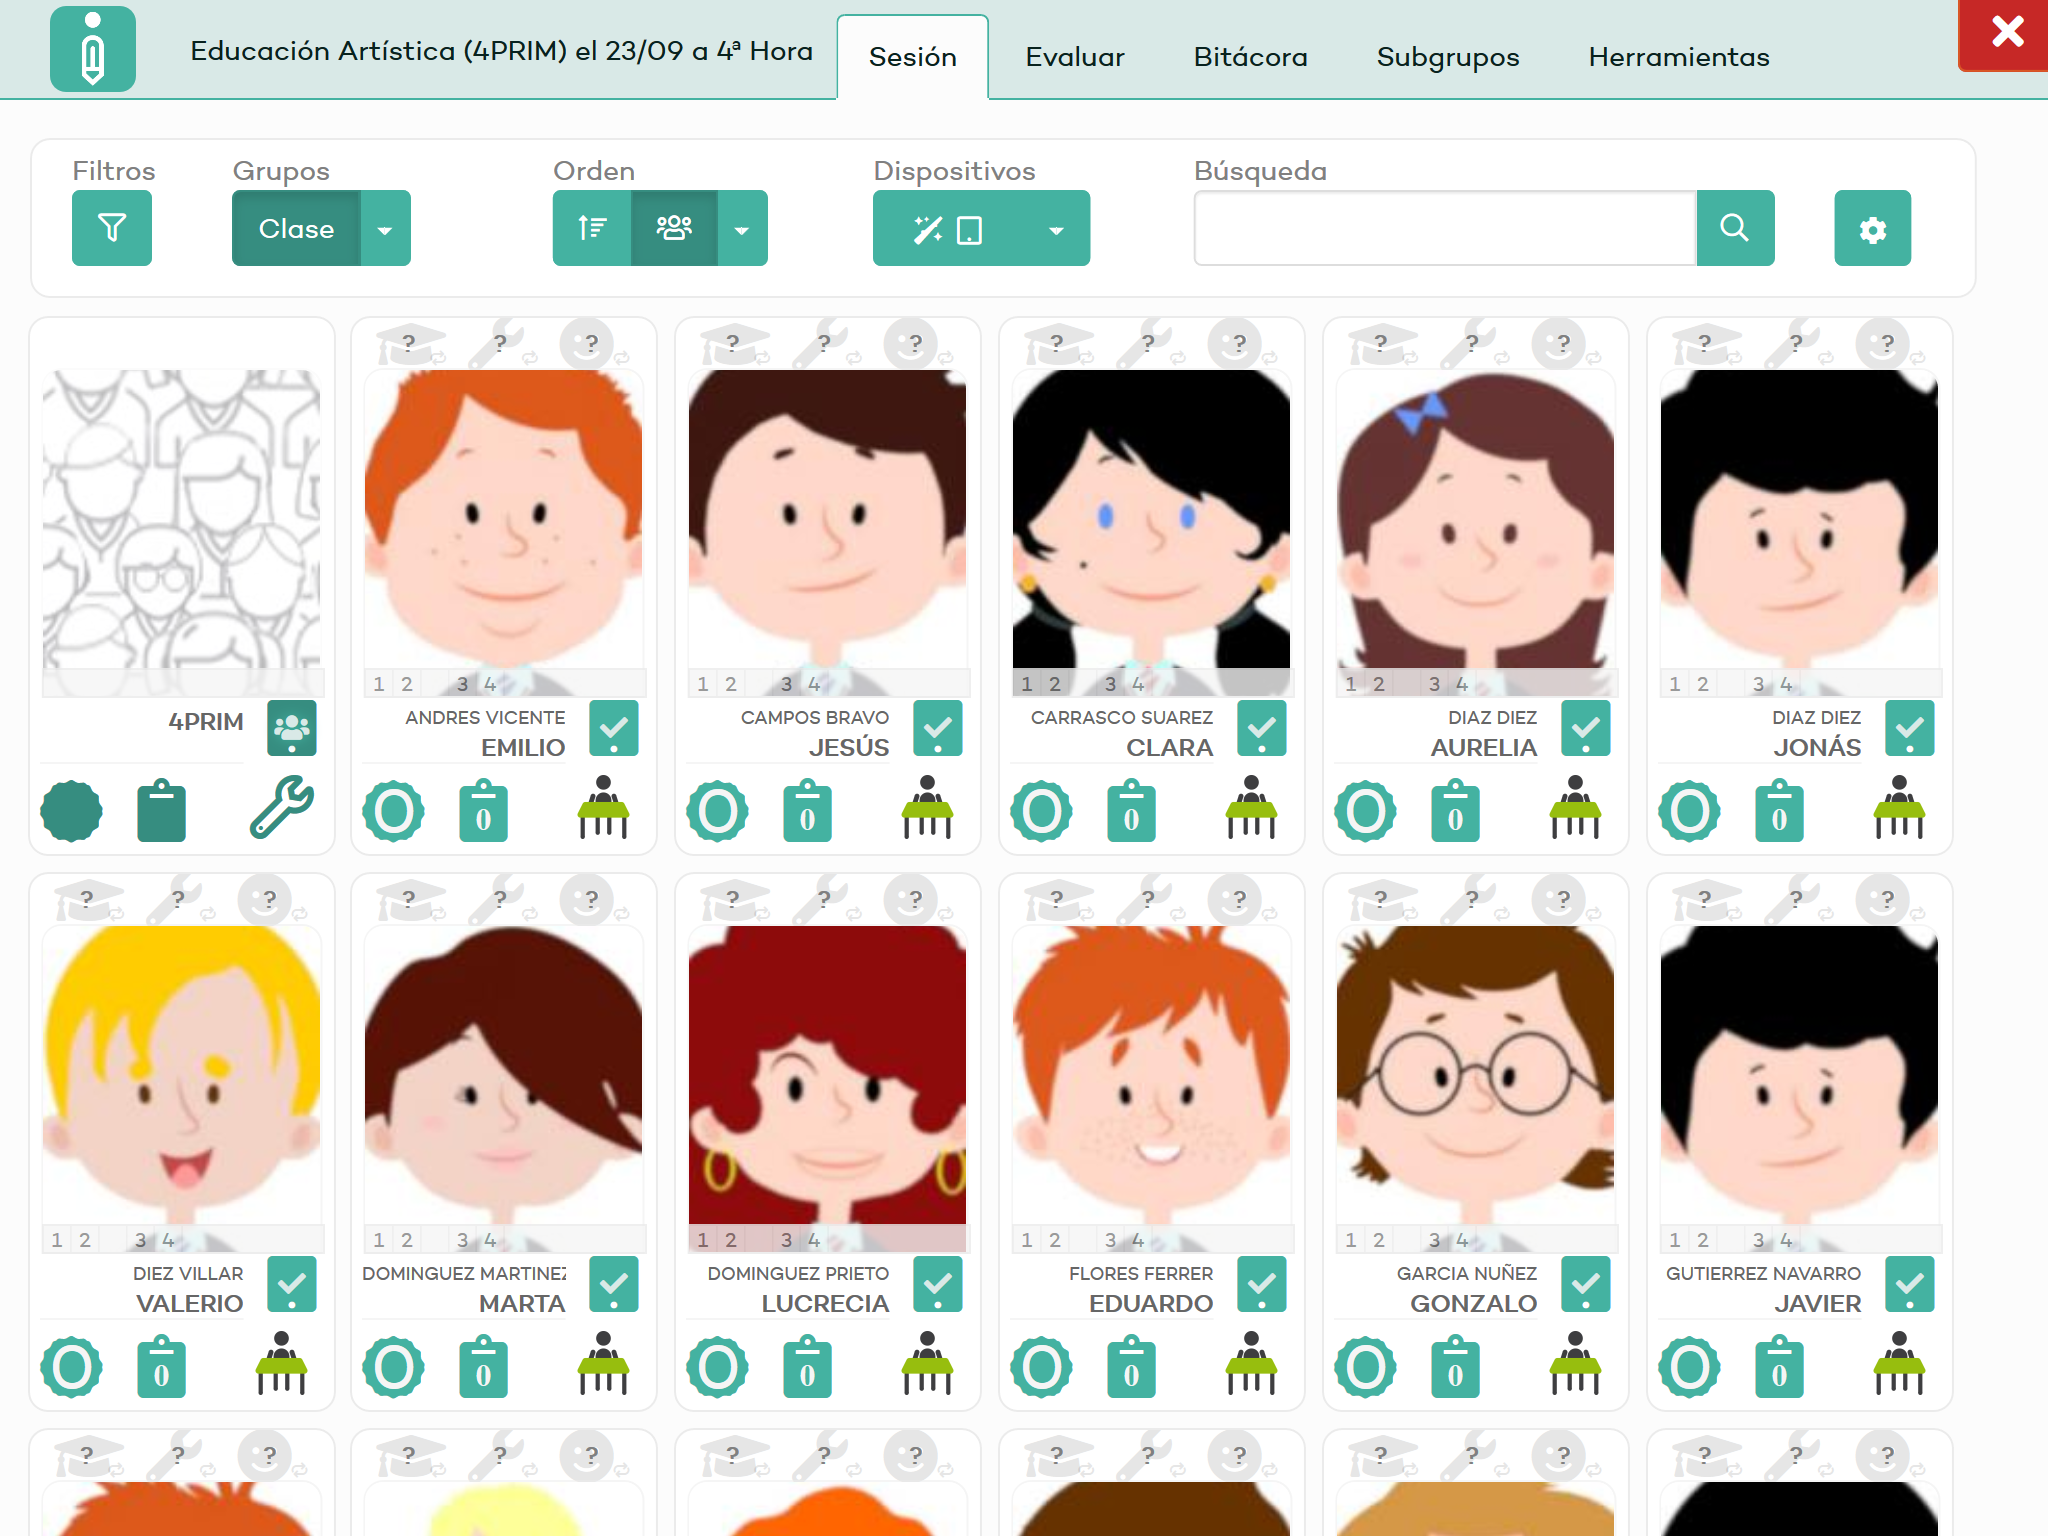The image size is (2048, 1536).
Task: Open the app logo icon at top left
Action: pyautogui.click(x=92, y=49)
